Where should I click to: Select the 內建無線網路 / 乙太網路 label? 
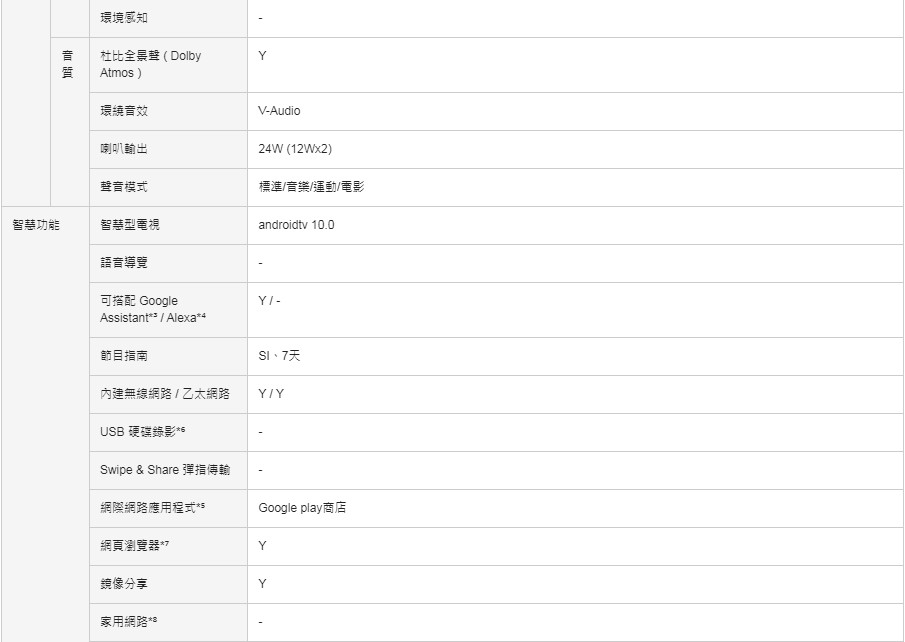(165, 394)
